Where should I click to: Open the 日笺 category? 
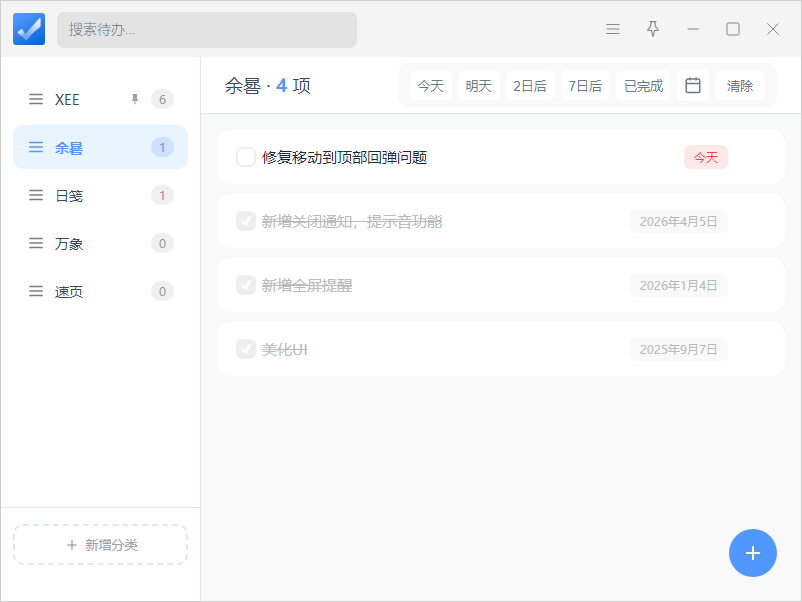point(100,195)
